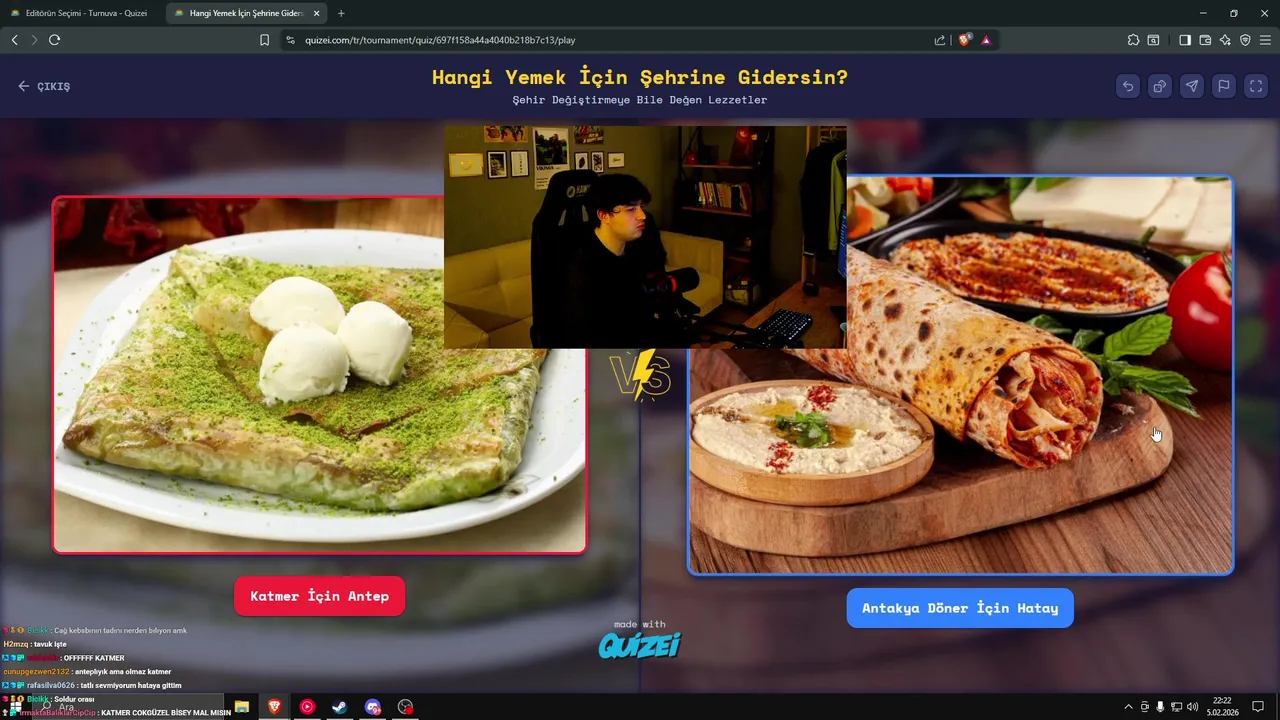Viewport: 1280px width, 720px height.
Task: Click the title 'Hangi Yemek İçin Şehrine Gidersin?'
Action: click(x=640, y=77)
